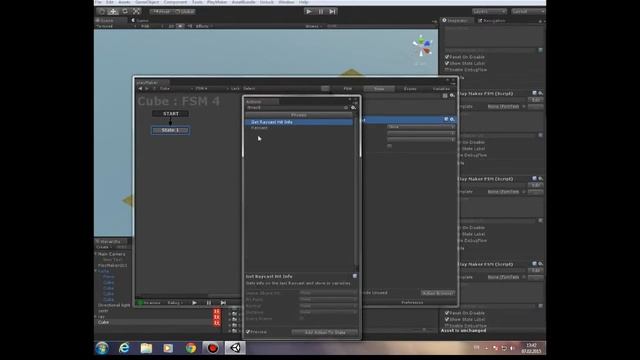
Task: Toggle the top Enable DebugFlow checkbox
Action: coord(447,70)
